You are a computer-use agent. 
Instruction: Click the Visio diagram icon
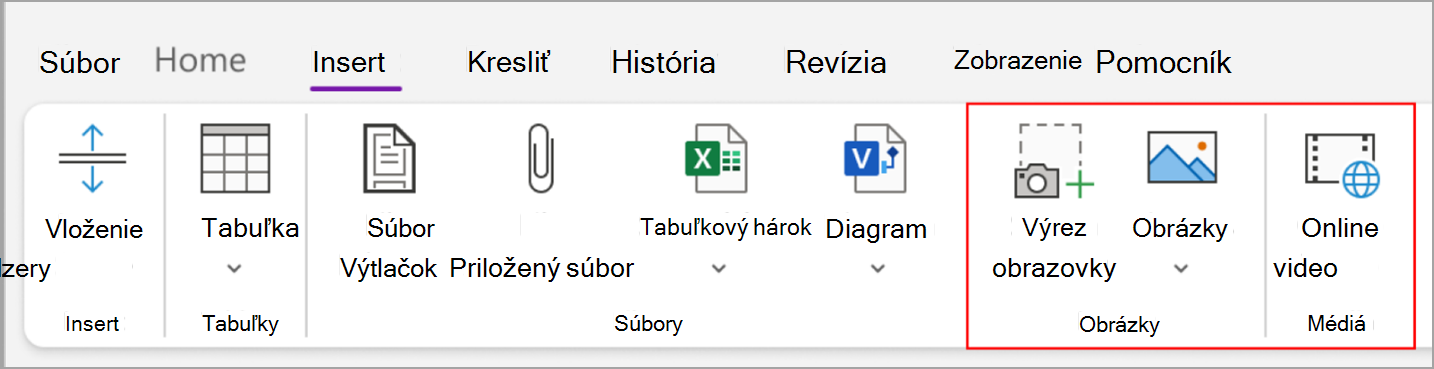pyautogui.click(x=875, y=158)
